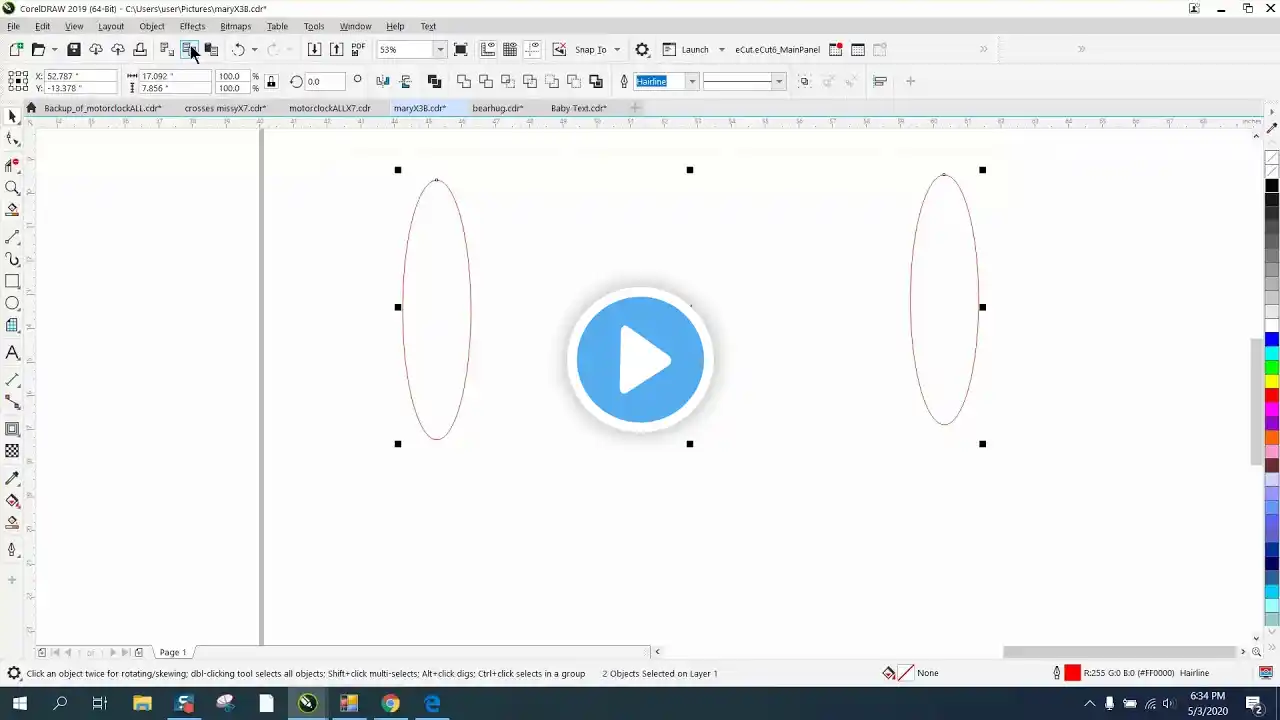Select the Interactive Fill bucket tool

coord(12,500)
